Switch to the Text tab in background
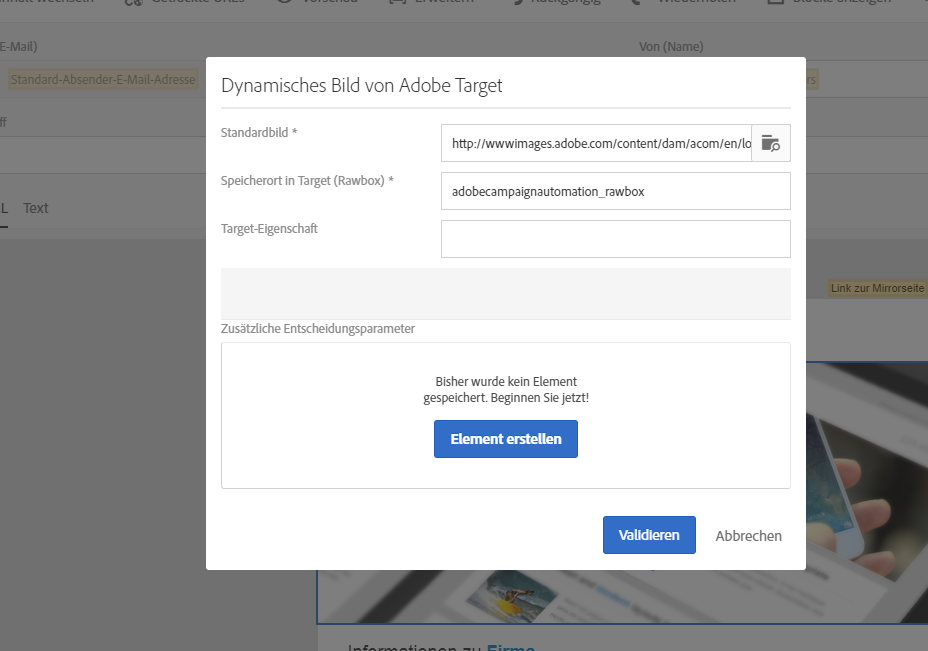 (36, 208)
